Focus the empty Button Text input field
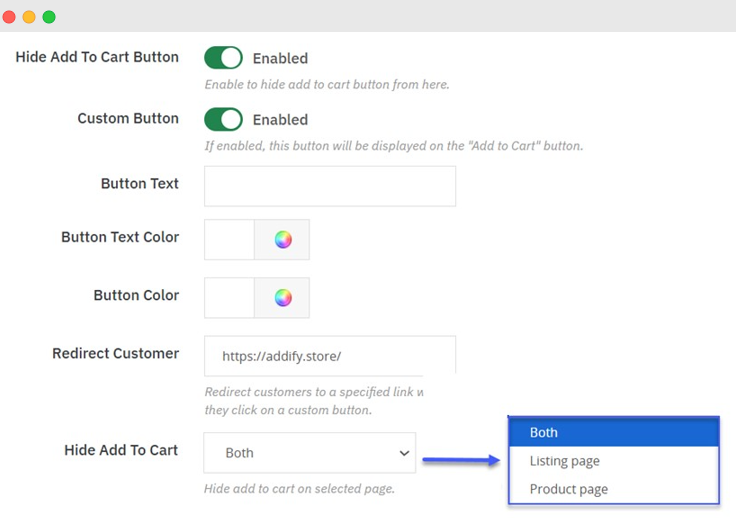The height and width of the screenshot is (518, 736). [x=329, y=186]
